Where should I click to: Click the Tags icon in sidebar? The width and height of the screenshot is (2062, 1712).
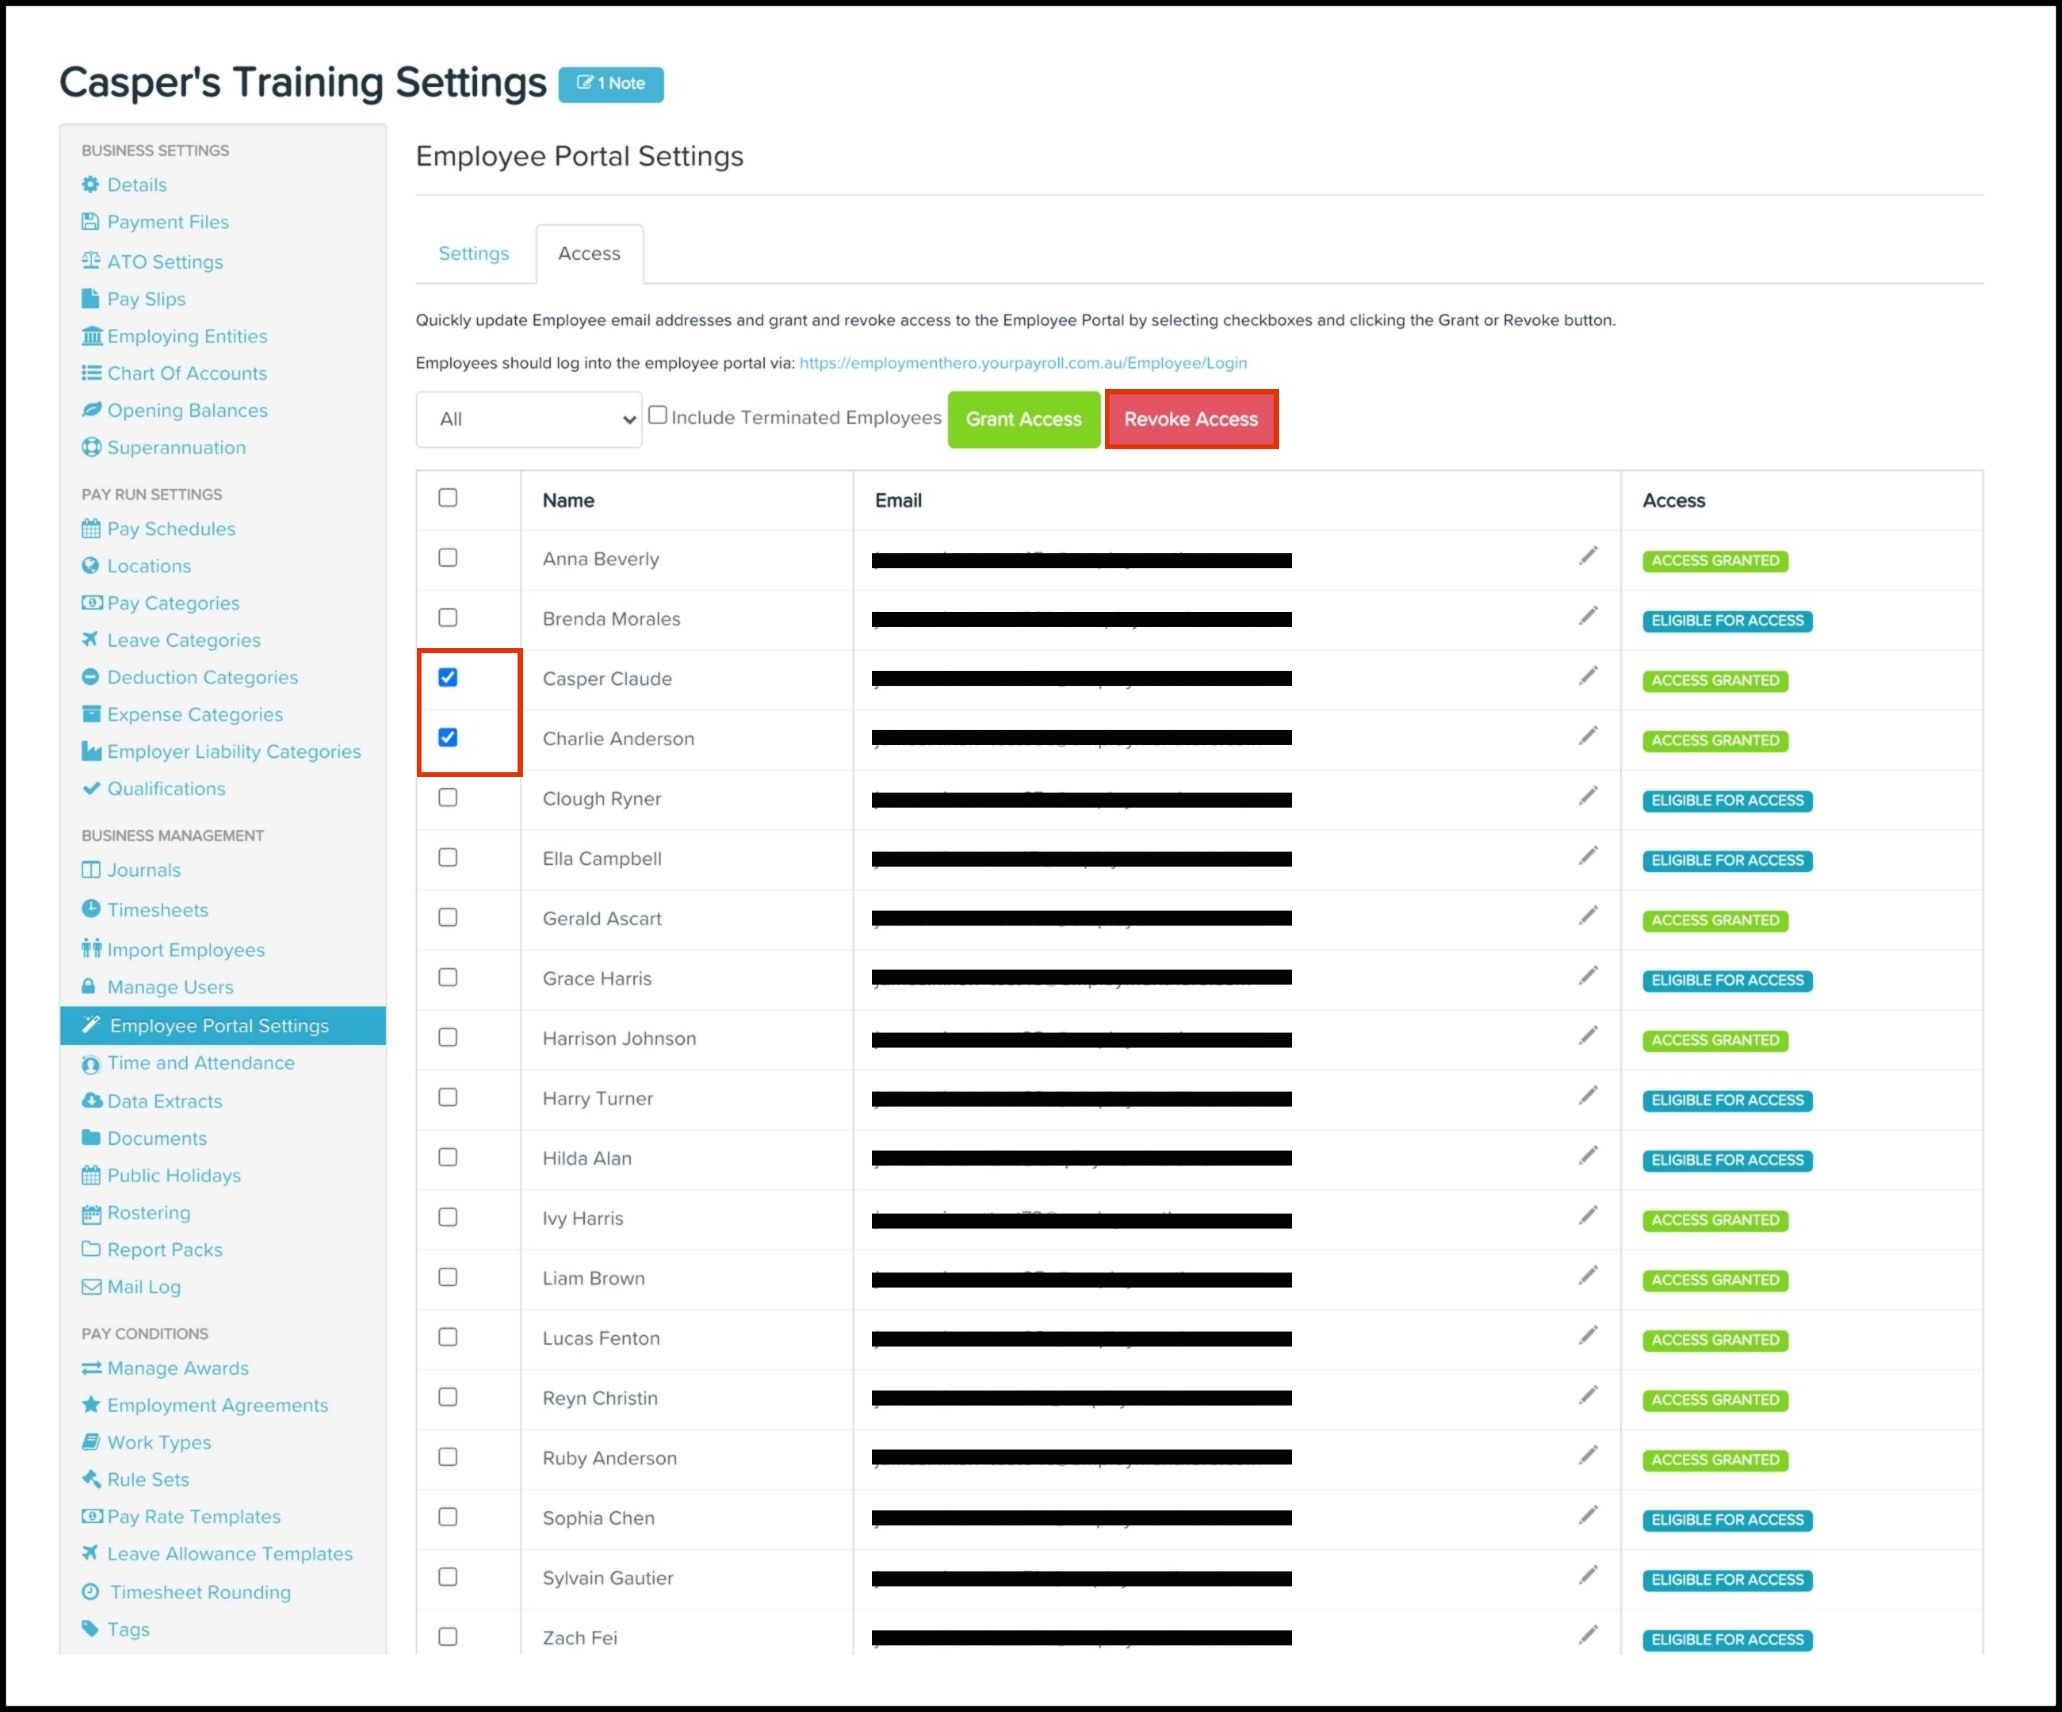point(90,1628)
